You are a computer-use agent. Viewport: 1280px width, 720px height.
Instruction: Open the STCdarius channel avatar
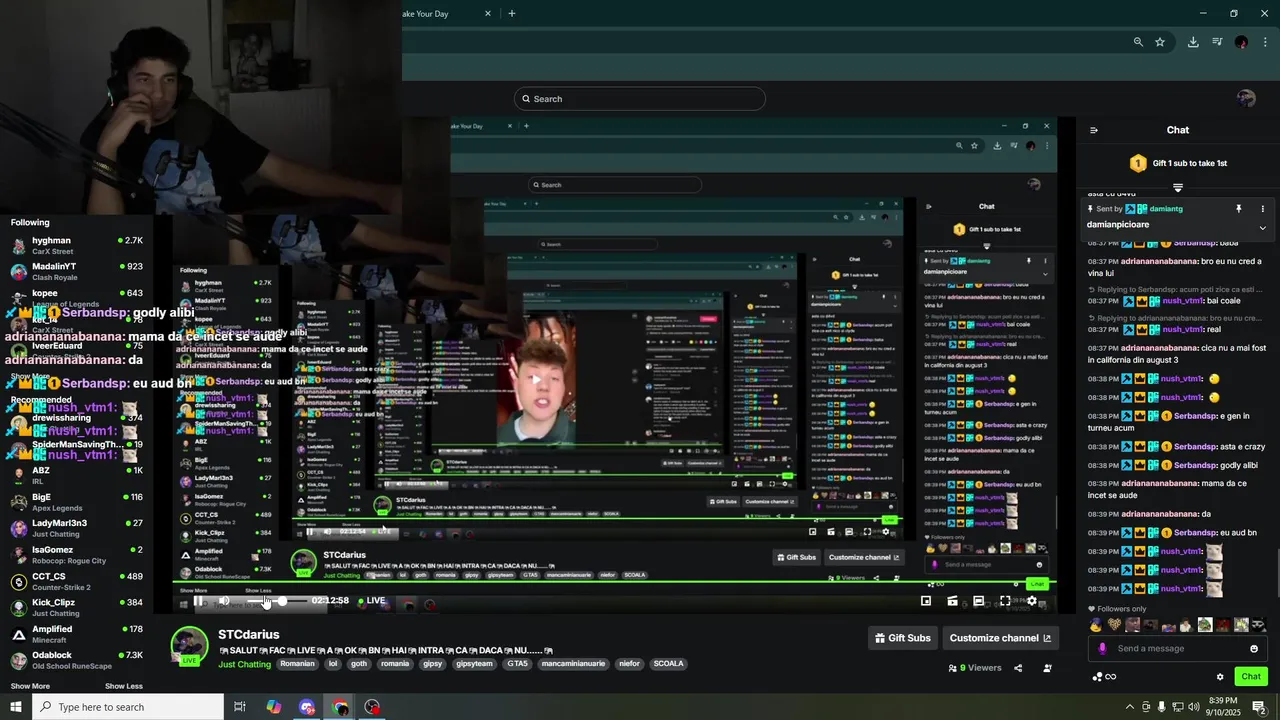(189, 646)
